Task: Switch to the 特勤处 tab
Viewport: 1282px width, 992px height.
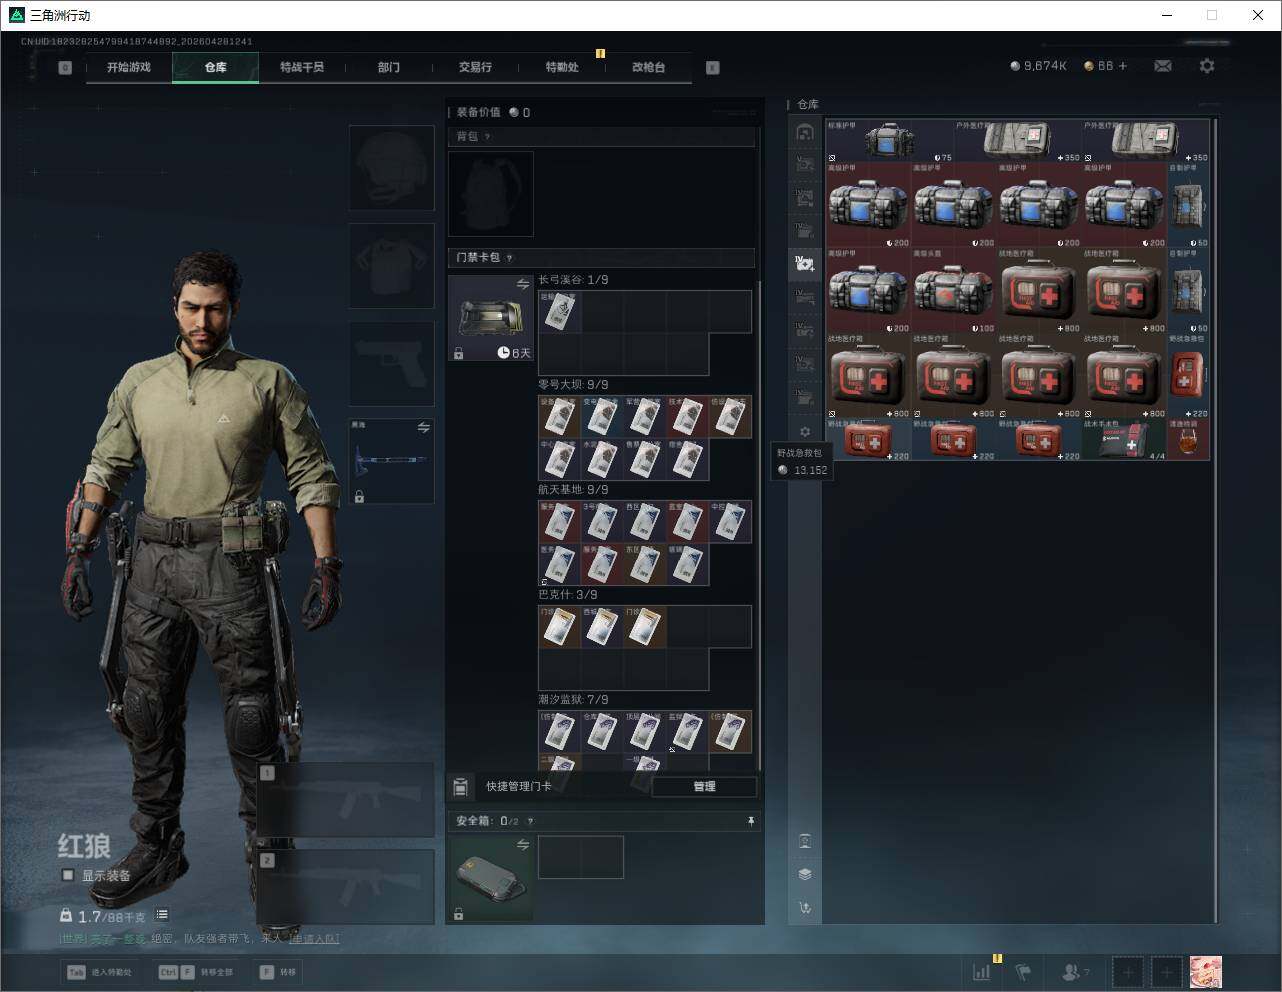Action: 562,67
